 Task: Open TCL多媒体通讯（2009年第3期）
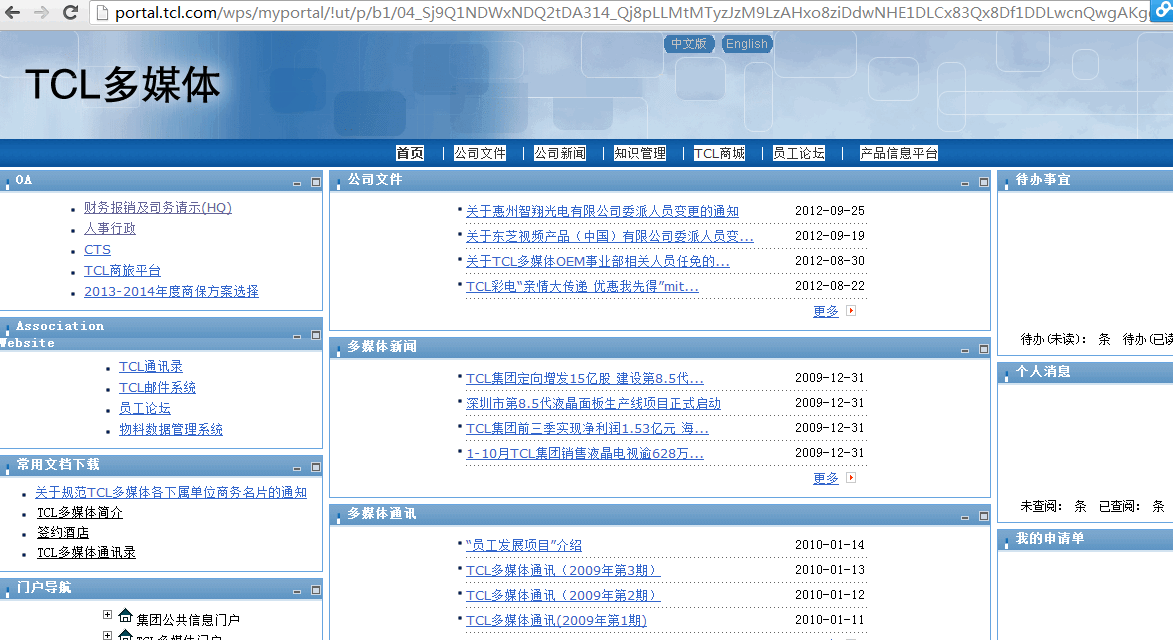(x=563, y=570)
